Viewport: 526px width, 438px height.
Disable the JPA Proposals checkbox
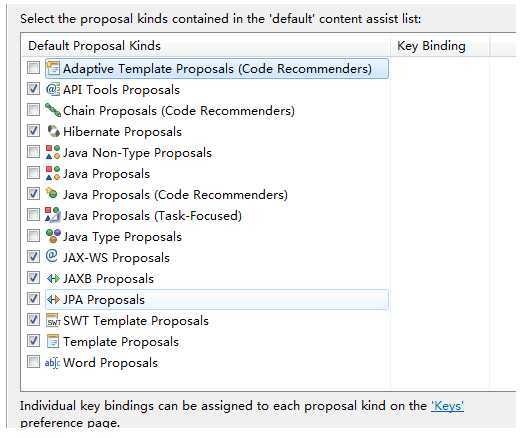(33, 298)
